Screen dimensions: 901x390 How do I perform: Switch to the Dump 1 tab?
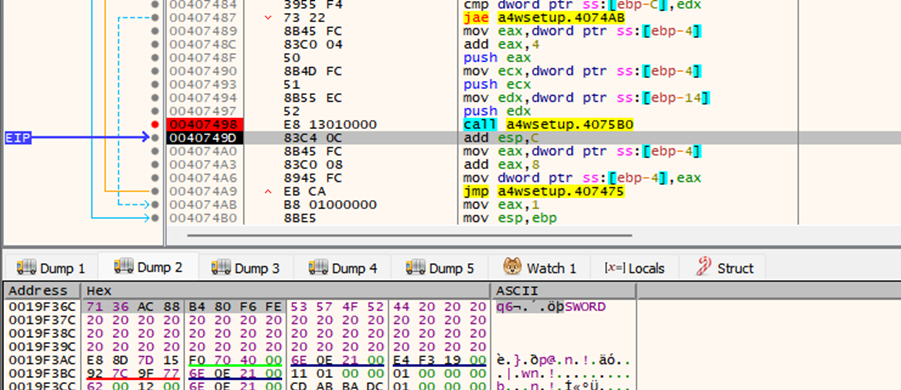pos(51,268)
